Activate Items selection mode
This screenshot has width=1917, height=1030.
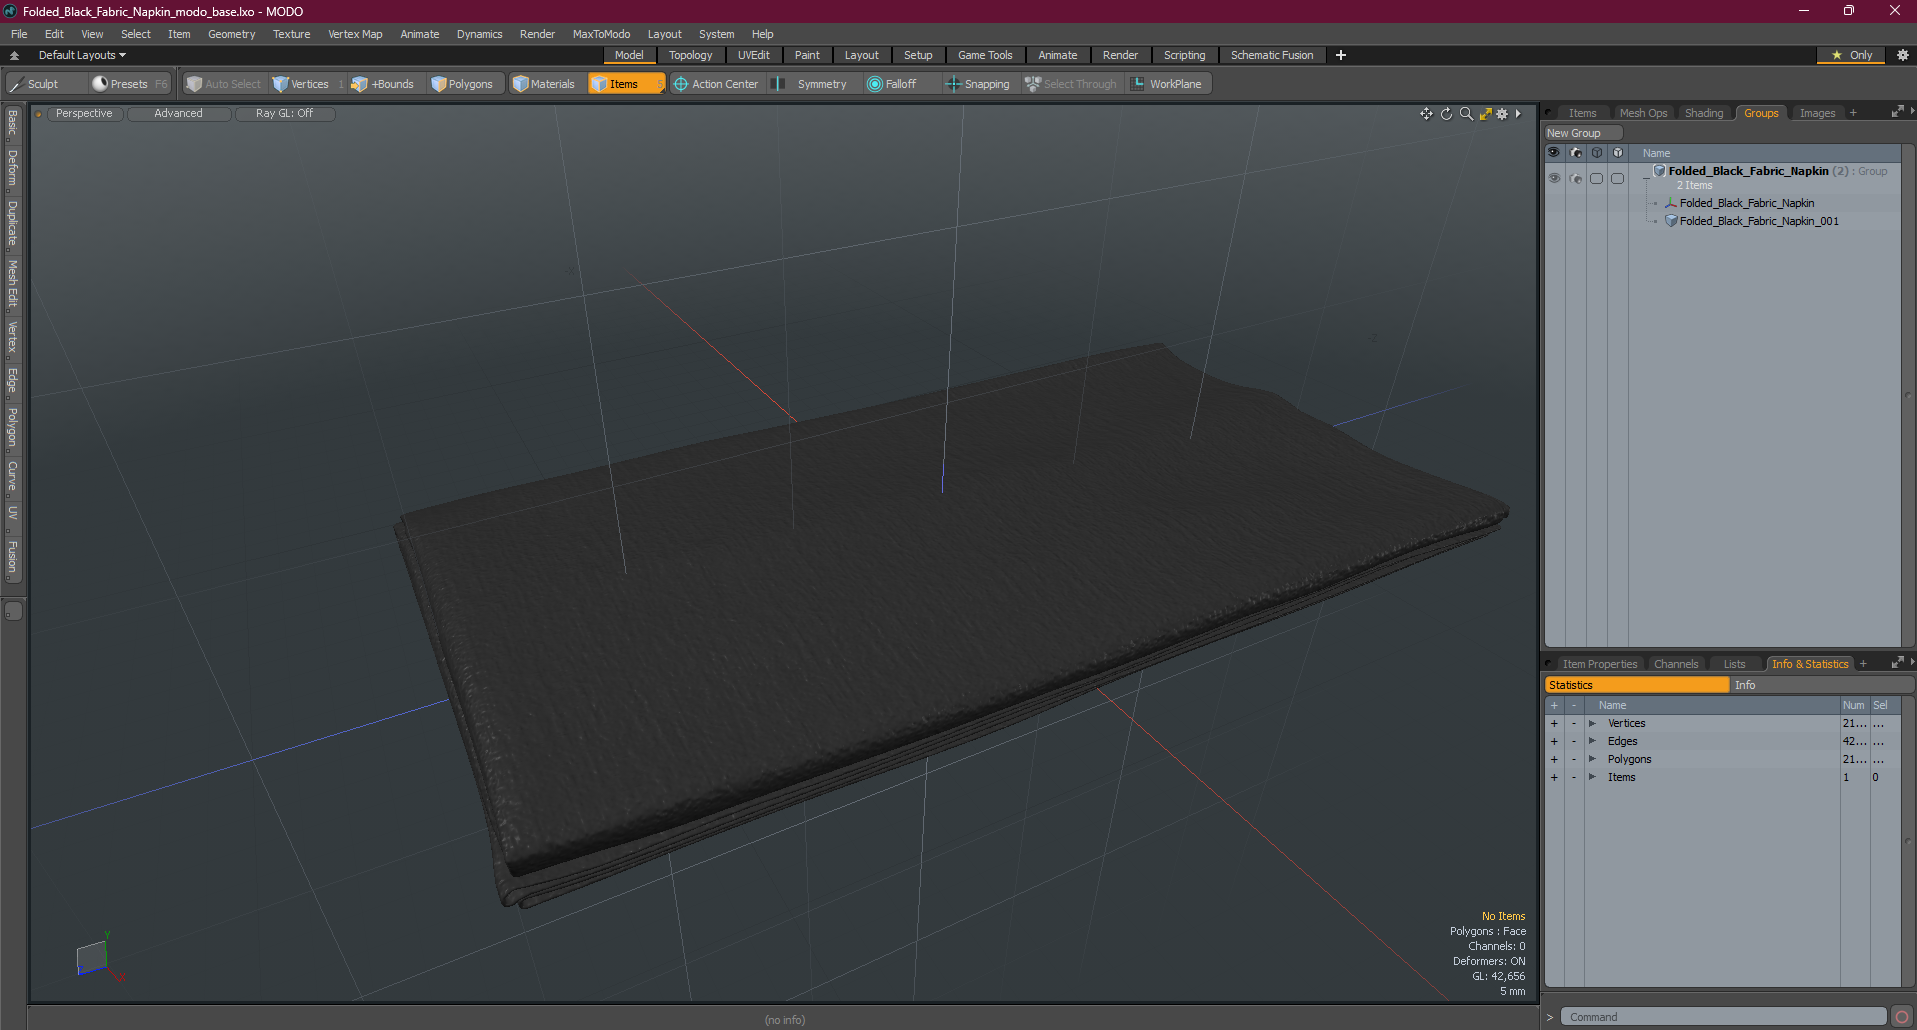click(x=625, y=84)
